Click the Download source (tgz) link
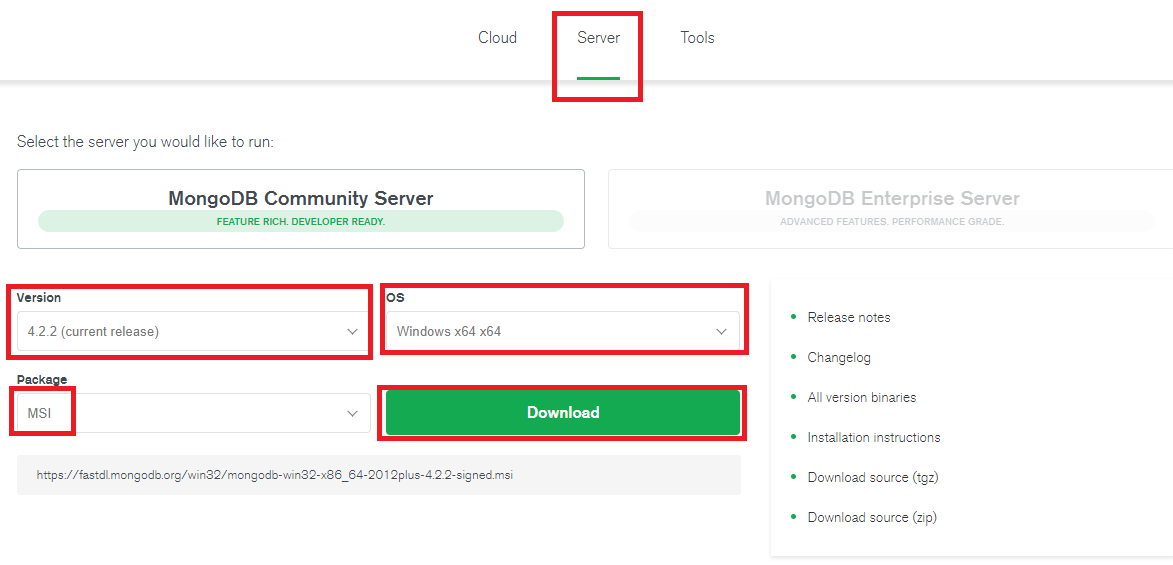1173x565 pixels. 873,477
